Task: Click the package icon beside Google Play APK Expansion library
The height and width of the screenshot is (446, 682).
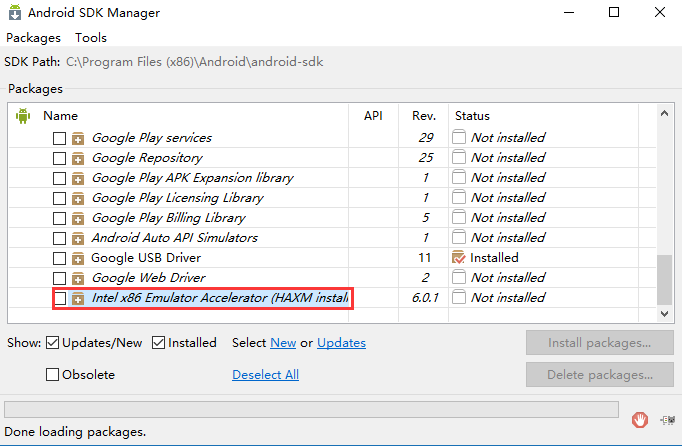Action: 78,178
